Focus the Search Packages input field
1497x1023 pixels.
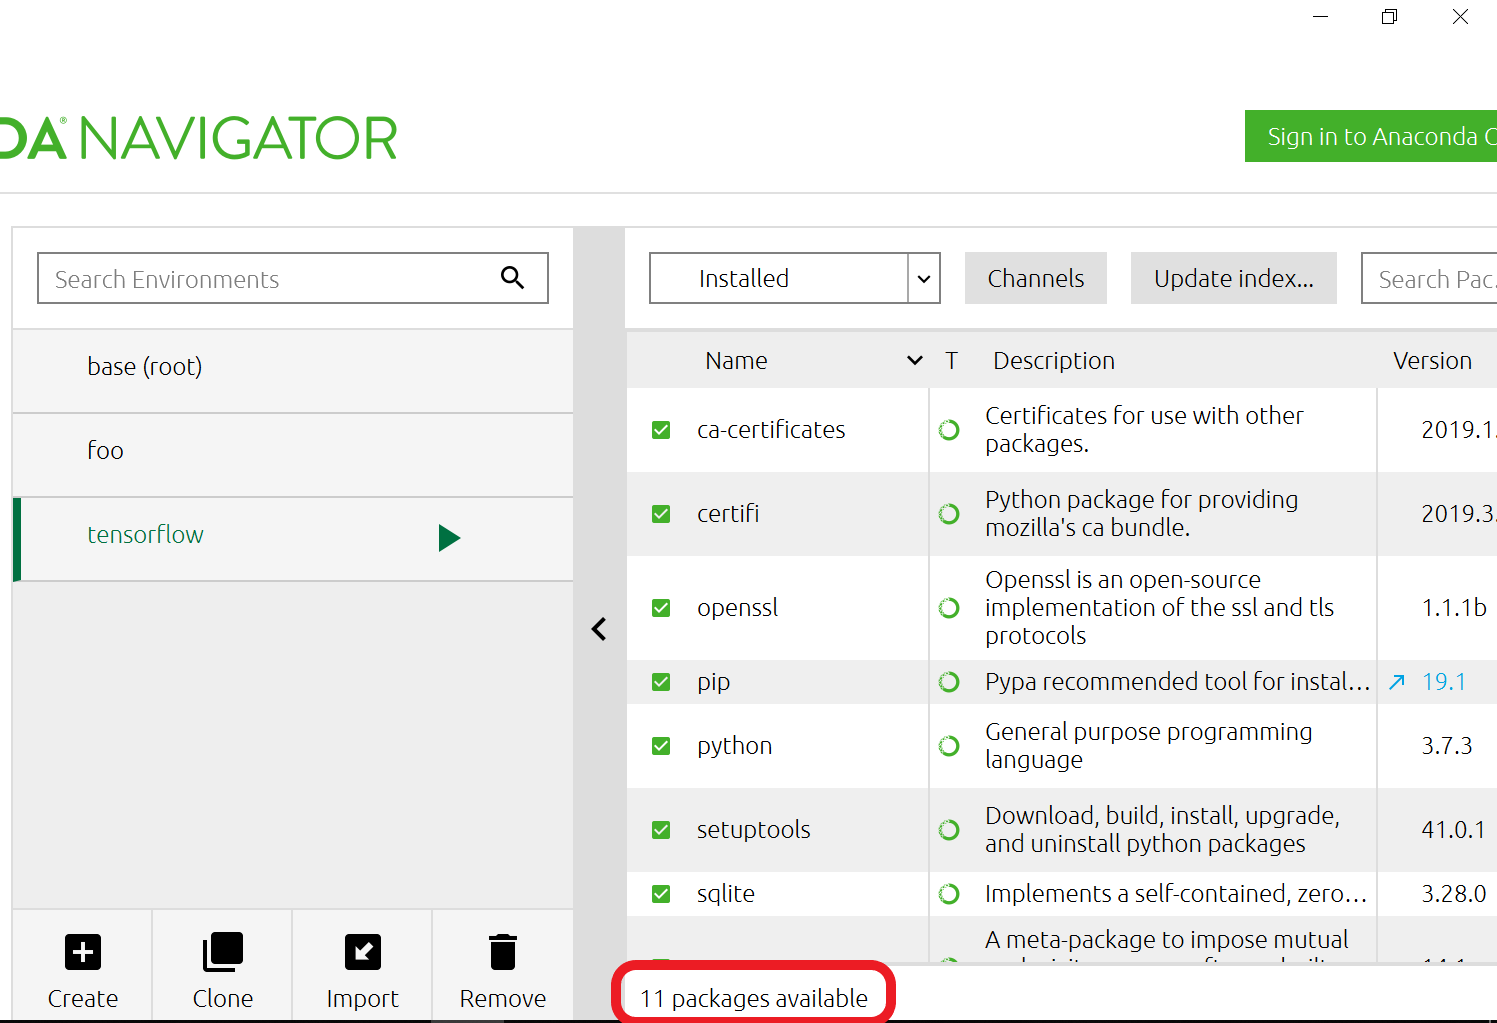[x=1429, y=278]
